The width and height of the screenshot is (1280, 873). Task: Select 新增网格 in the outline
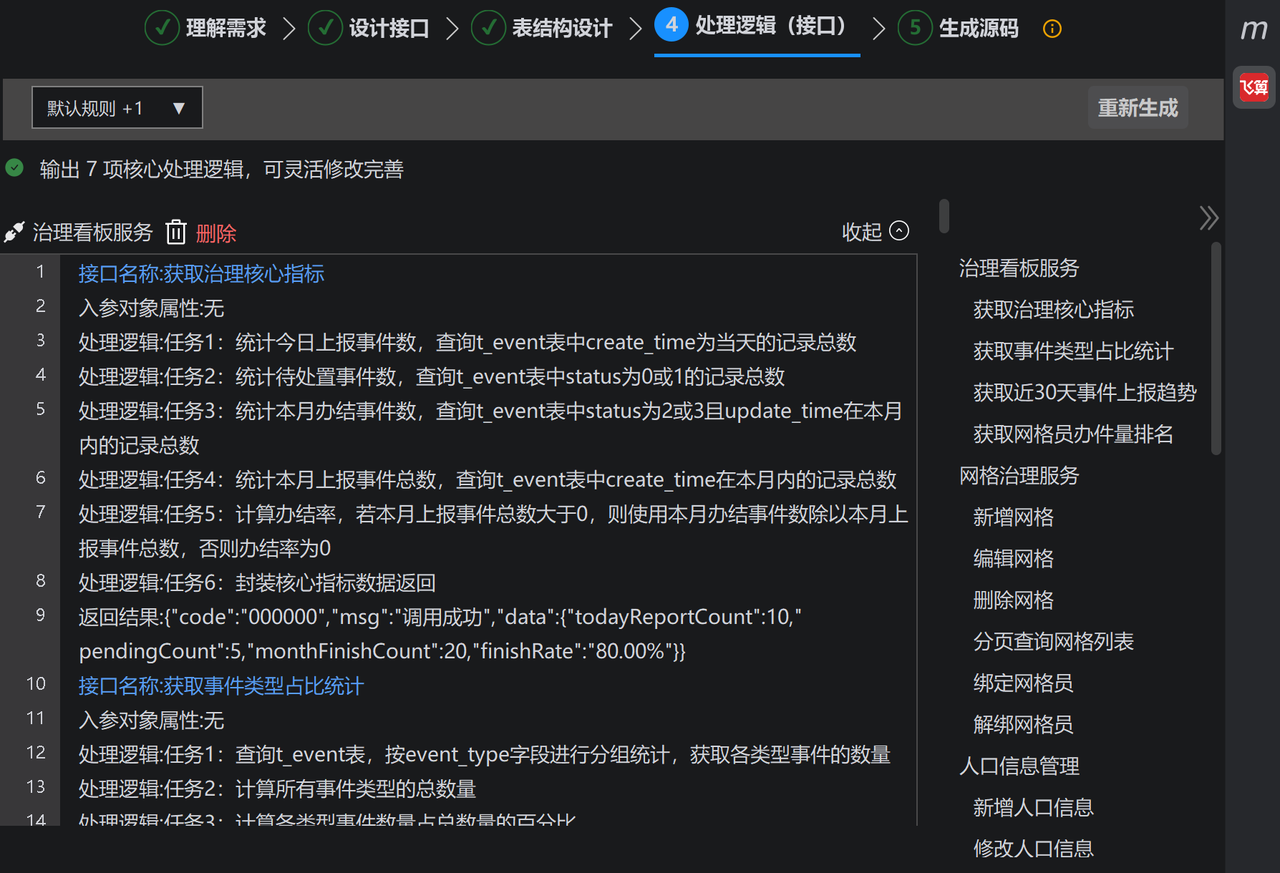(x=1014, y=518)
